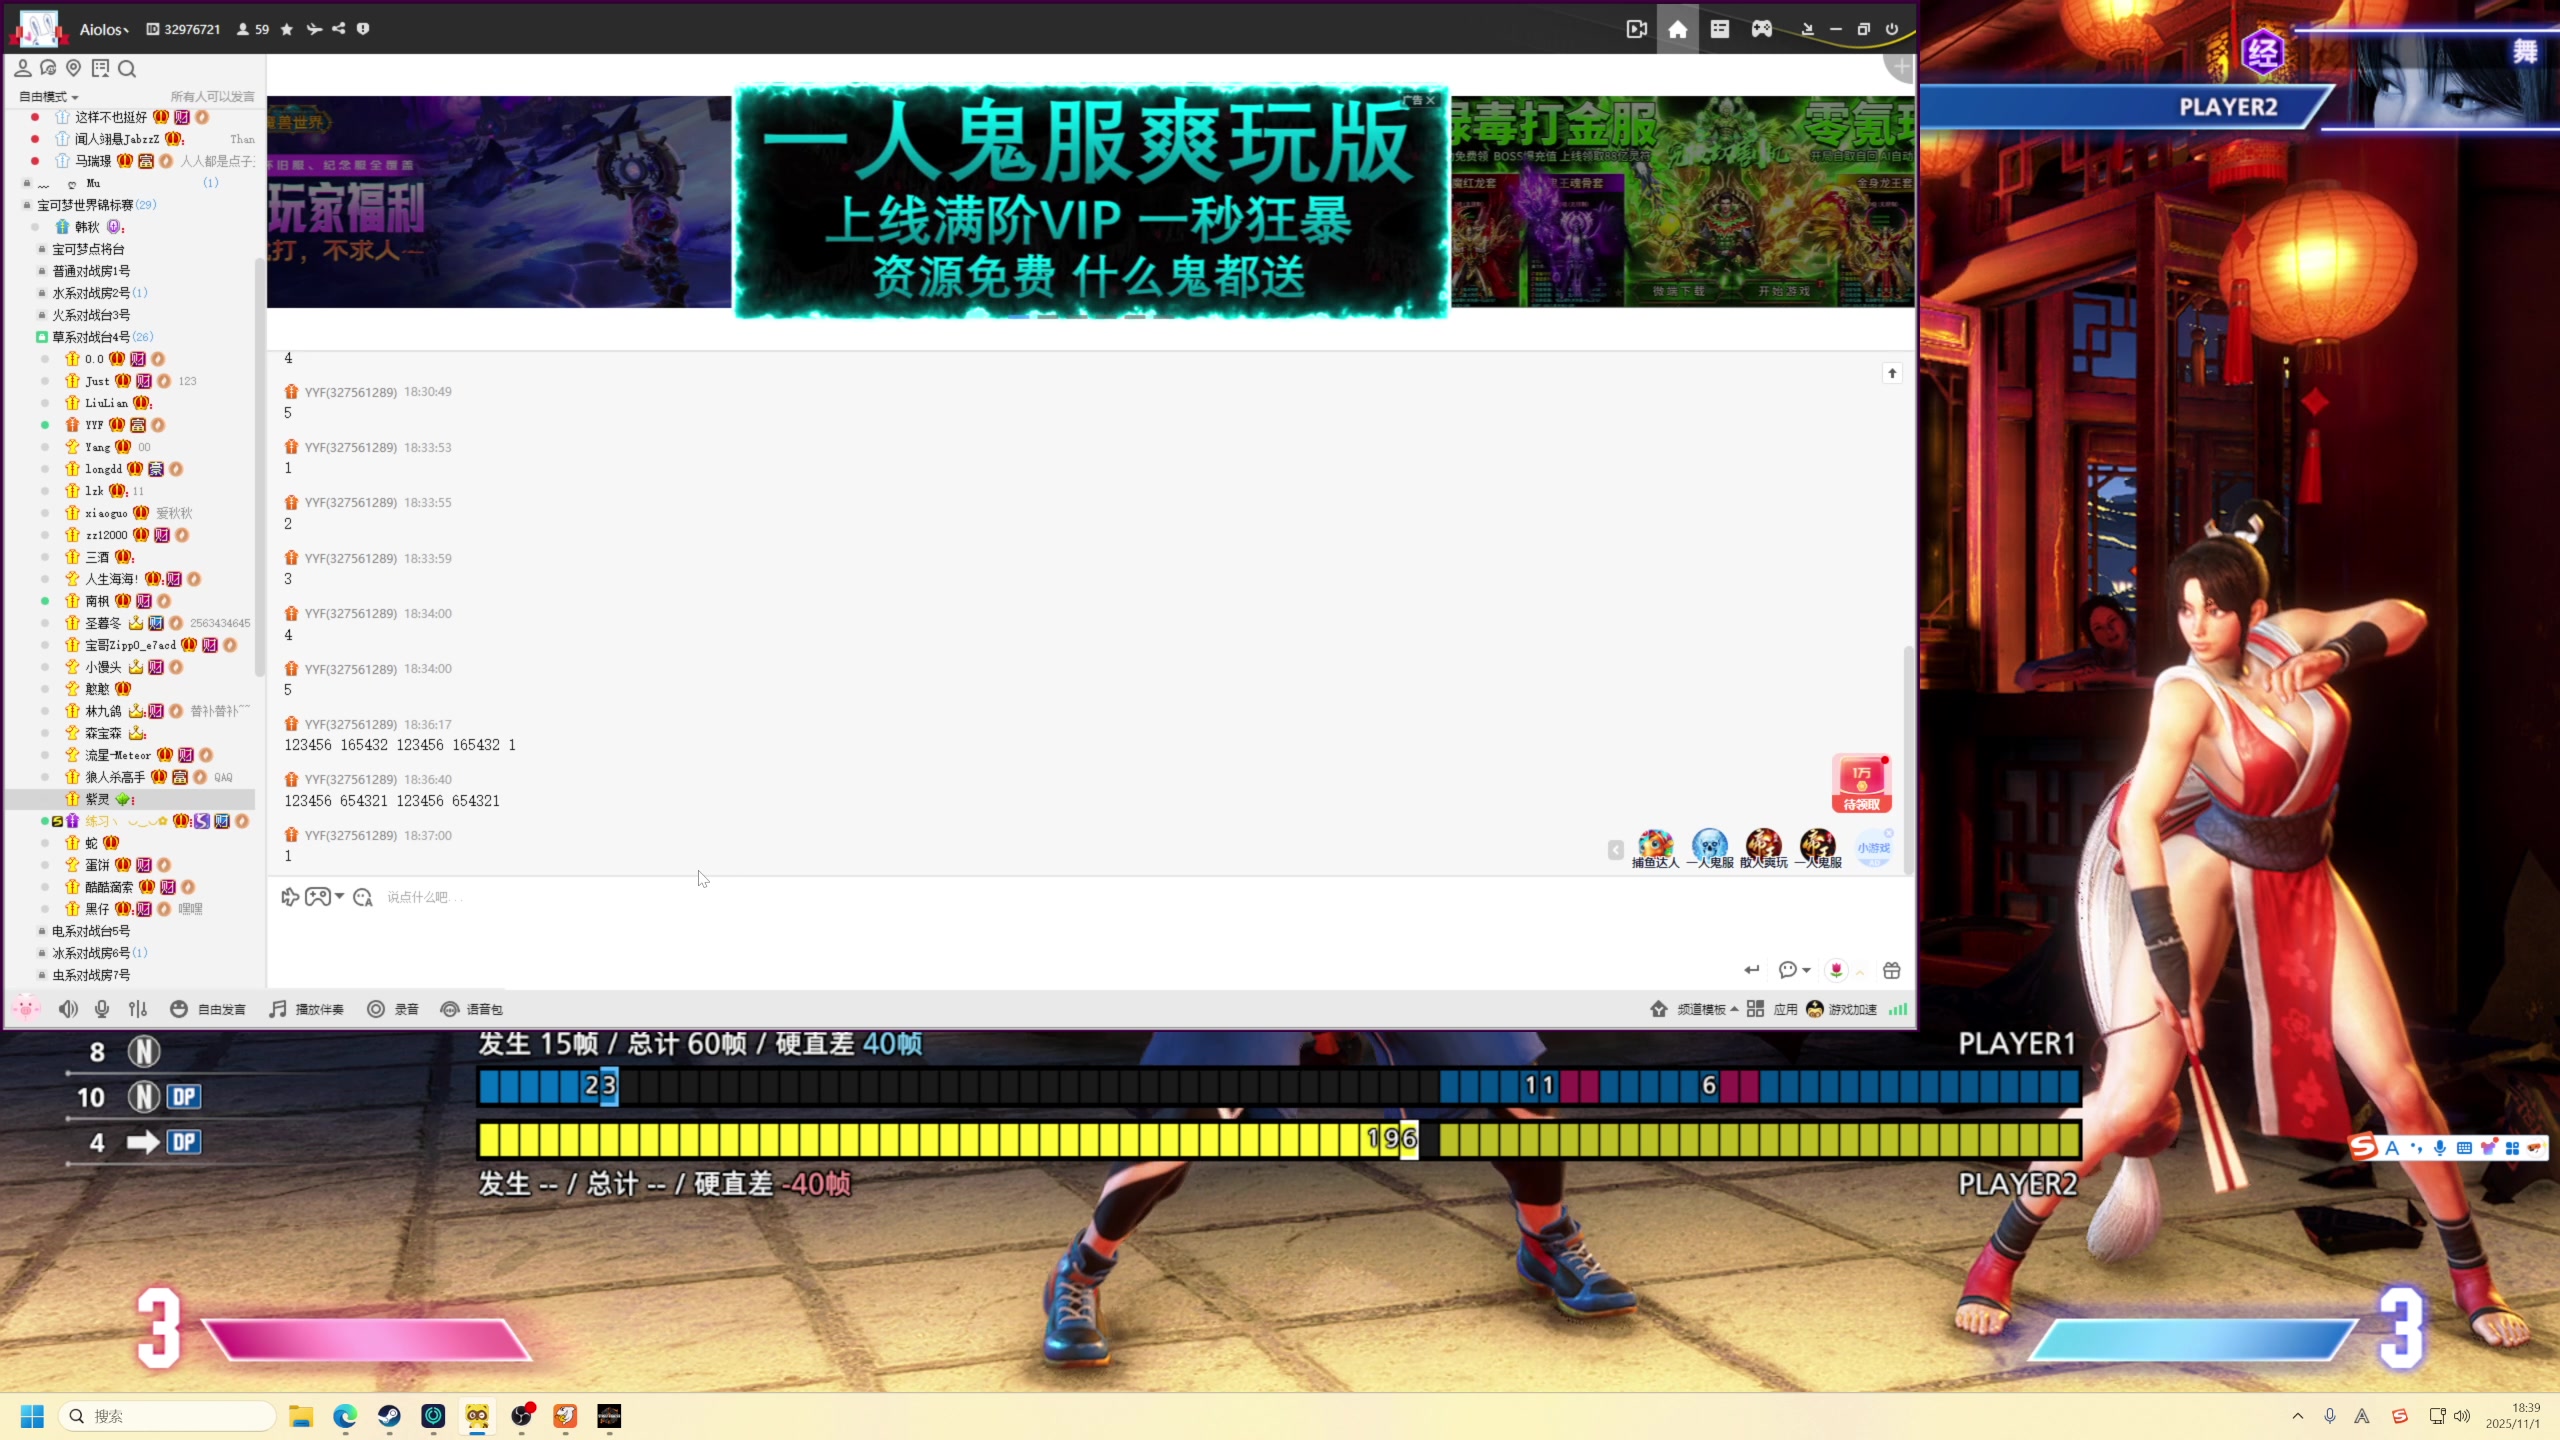Screen dimensions: 2560x1440
Task: Mute the speaker volume in bottom bar
Action: pyautogui.click(x=68, y=1009)
